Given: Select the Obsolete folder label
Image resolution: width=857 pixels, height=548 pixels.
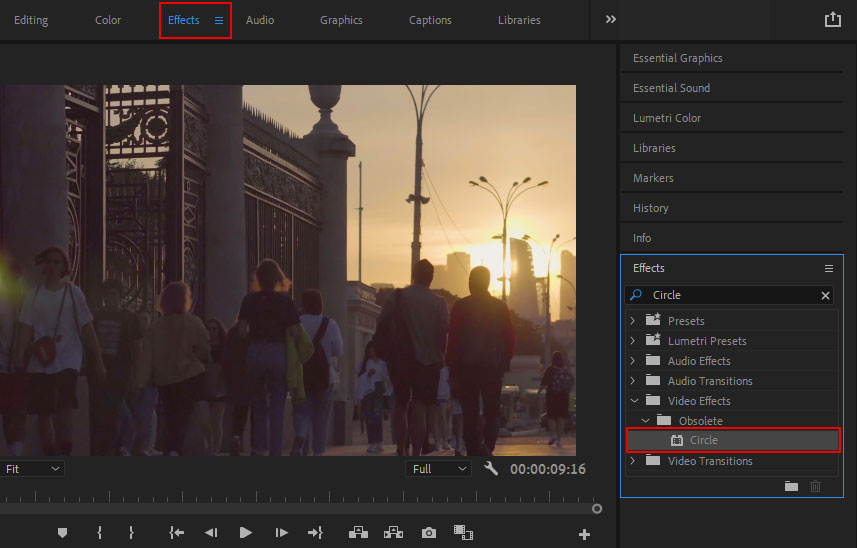Looking at the screenshot, I should tap(701, 421).
